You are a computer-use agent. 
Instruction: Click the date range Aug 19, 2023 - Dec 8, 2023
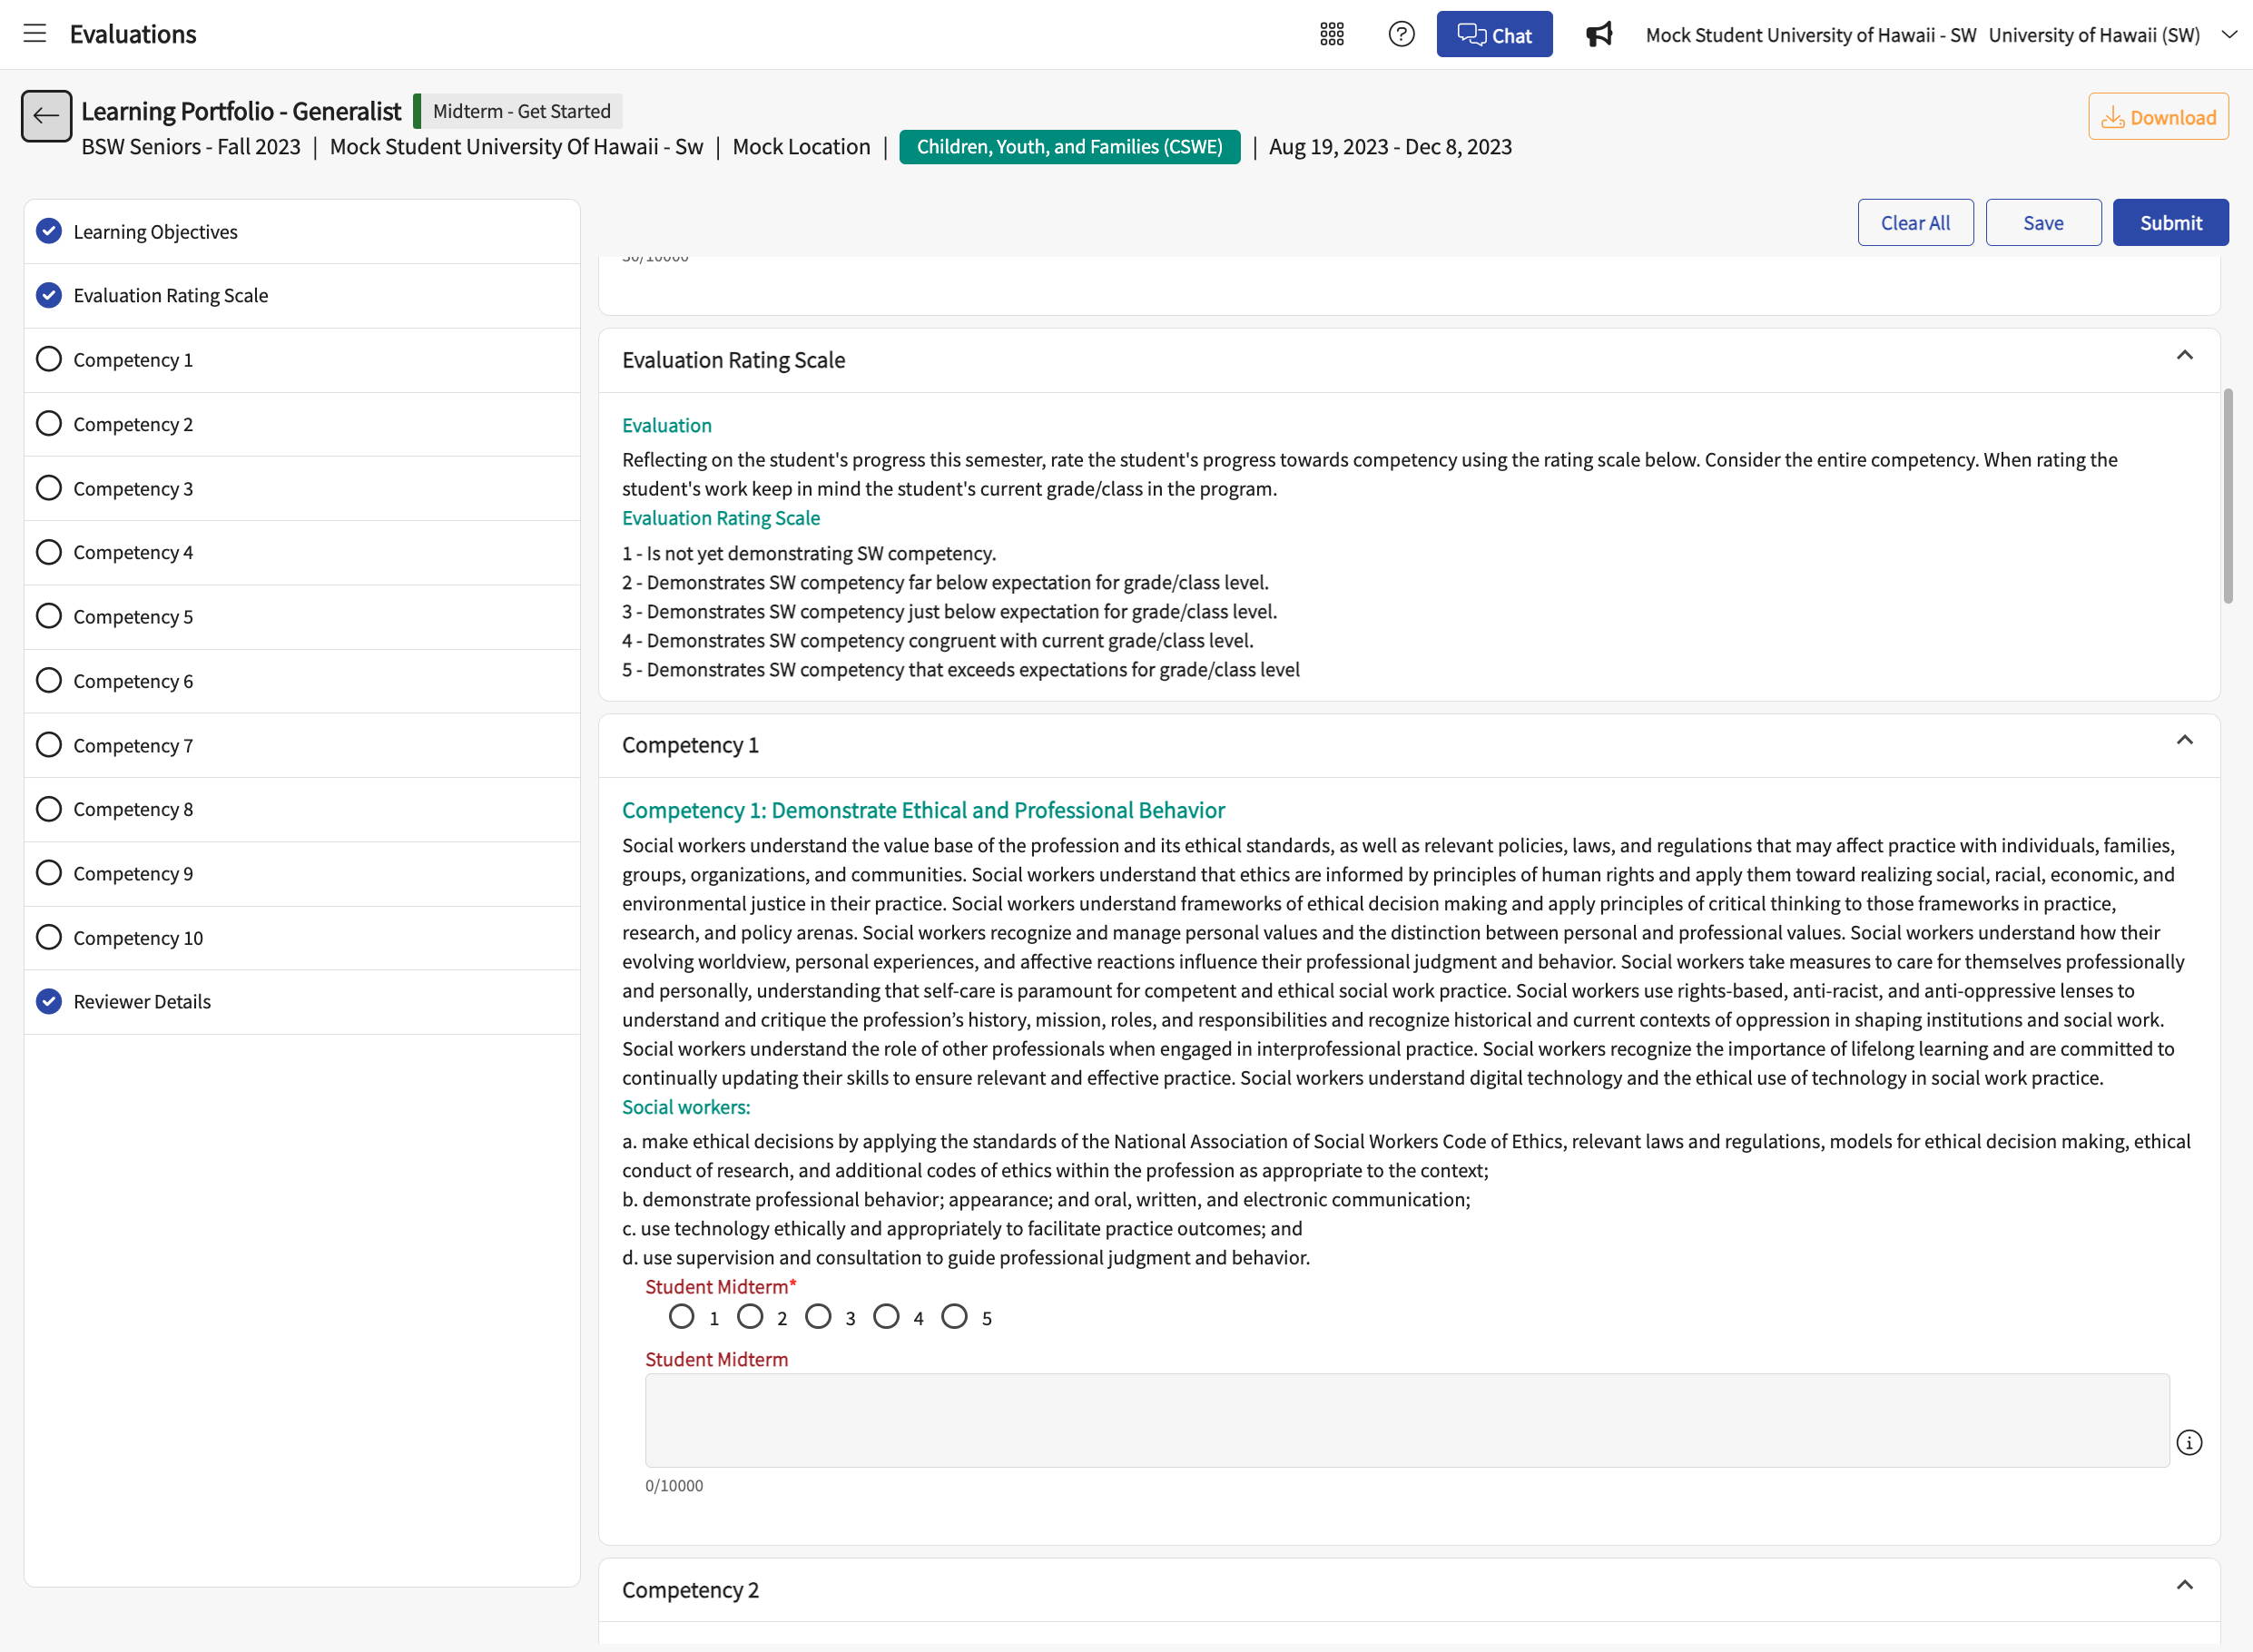(x=1390, y=146)
